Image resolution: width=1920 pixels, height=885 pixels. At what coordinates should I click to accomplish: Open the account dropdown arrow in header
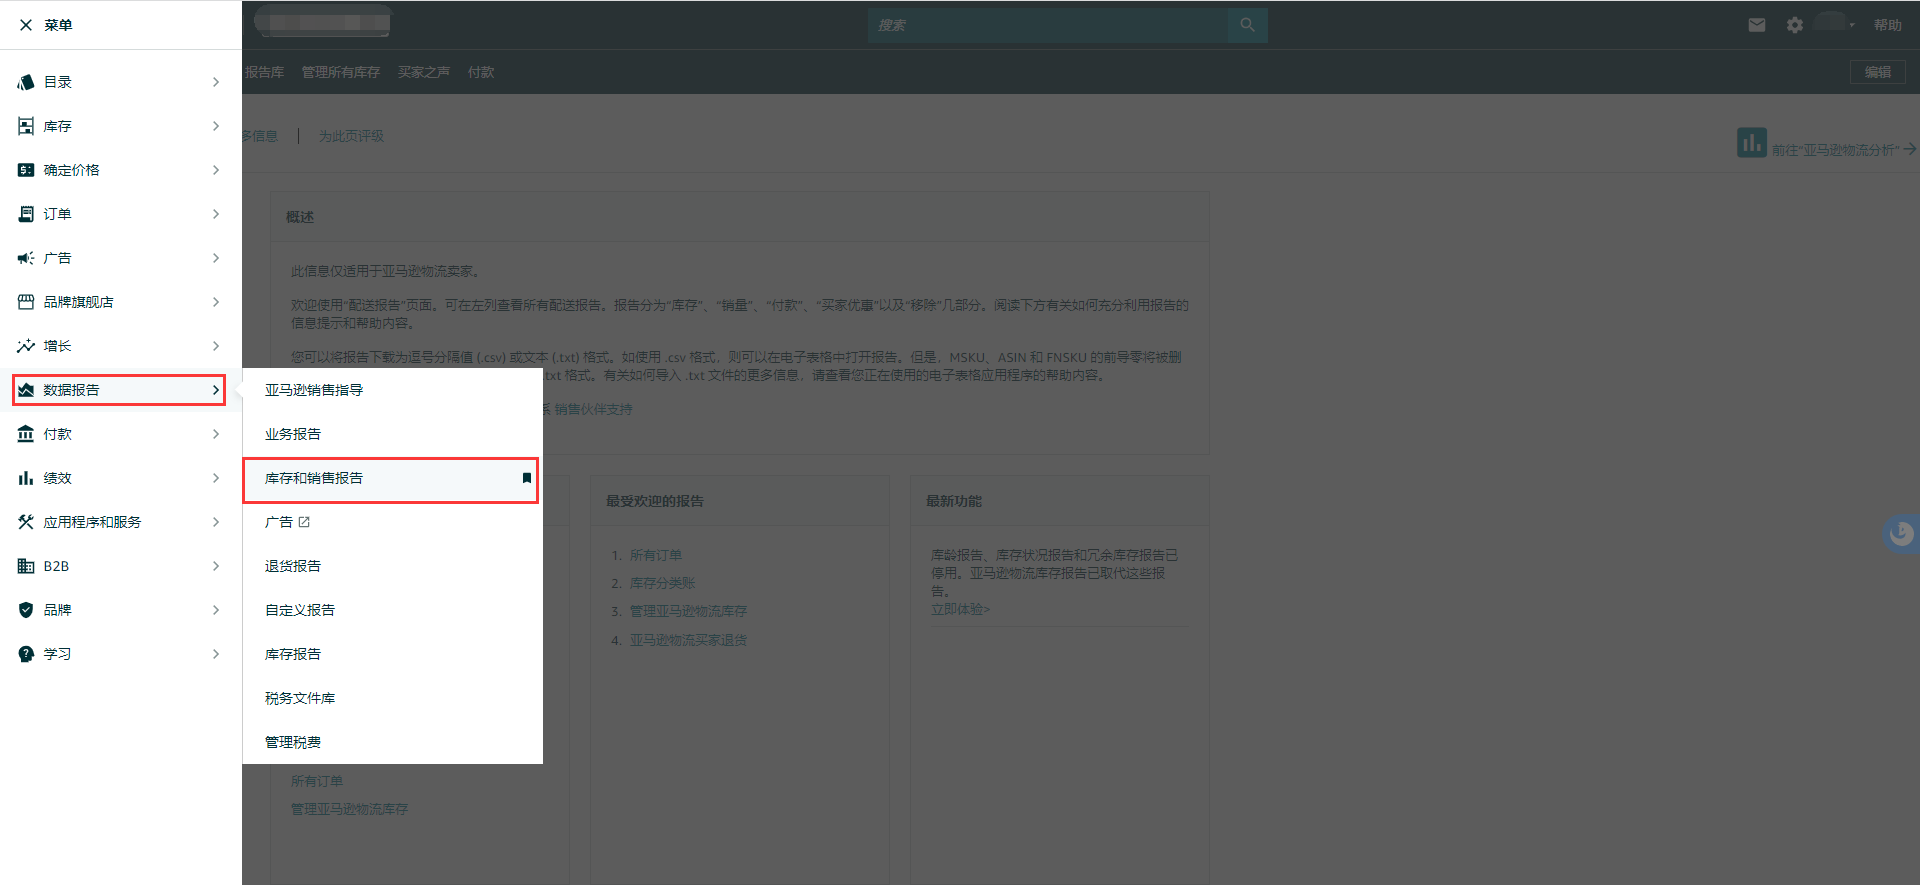click(1852, 25)
